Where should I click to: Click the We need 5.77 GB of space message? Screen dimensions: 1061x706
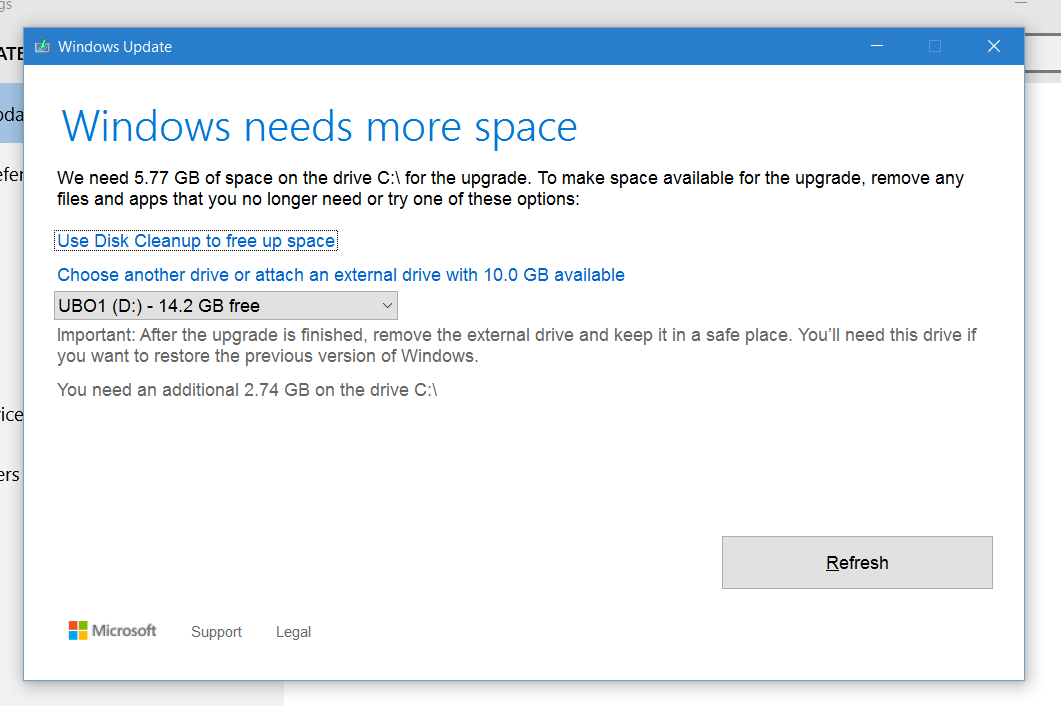[x=510, y=188]
